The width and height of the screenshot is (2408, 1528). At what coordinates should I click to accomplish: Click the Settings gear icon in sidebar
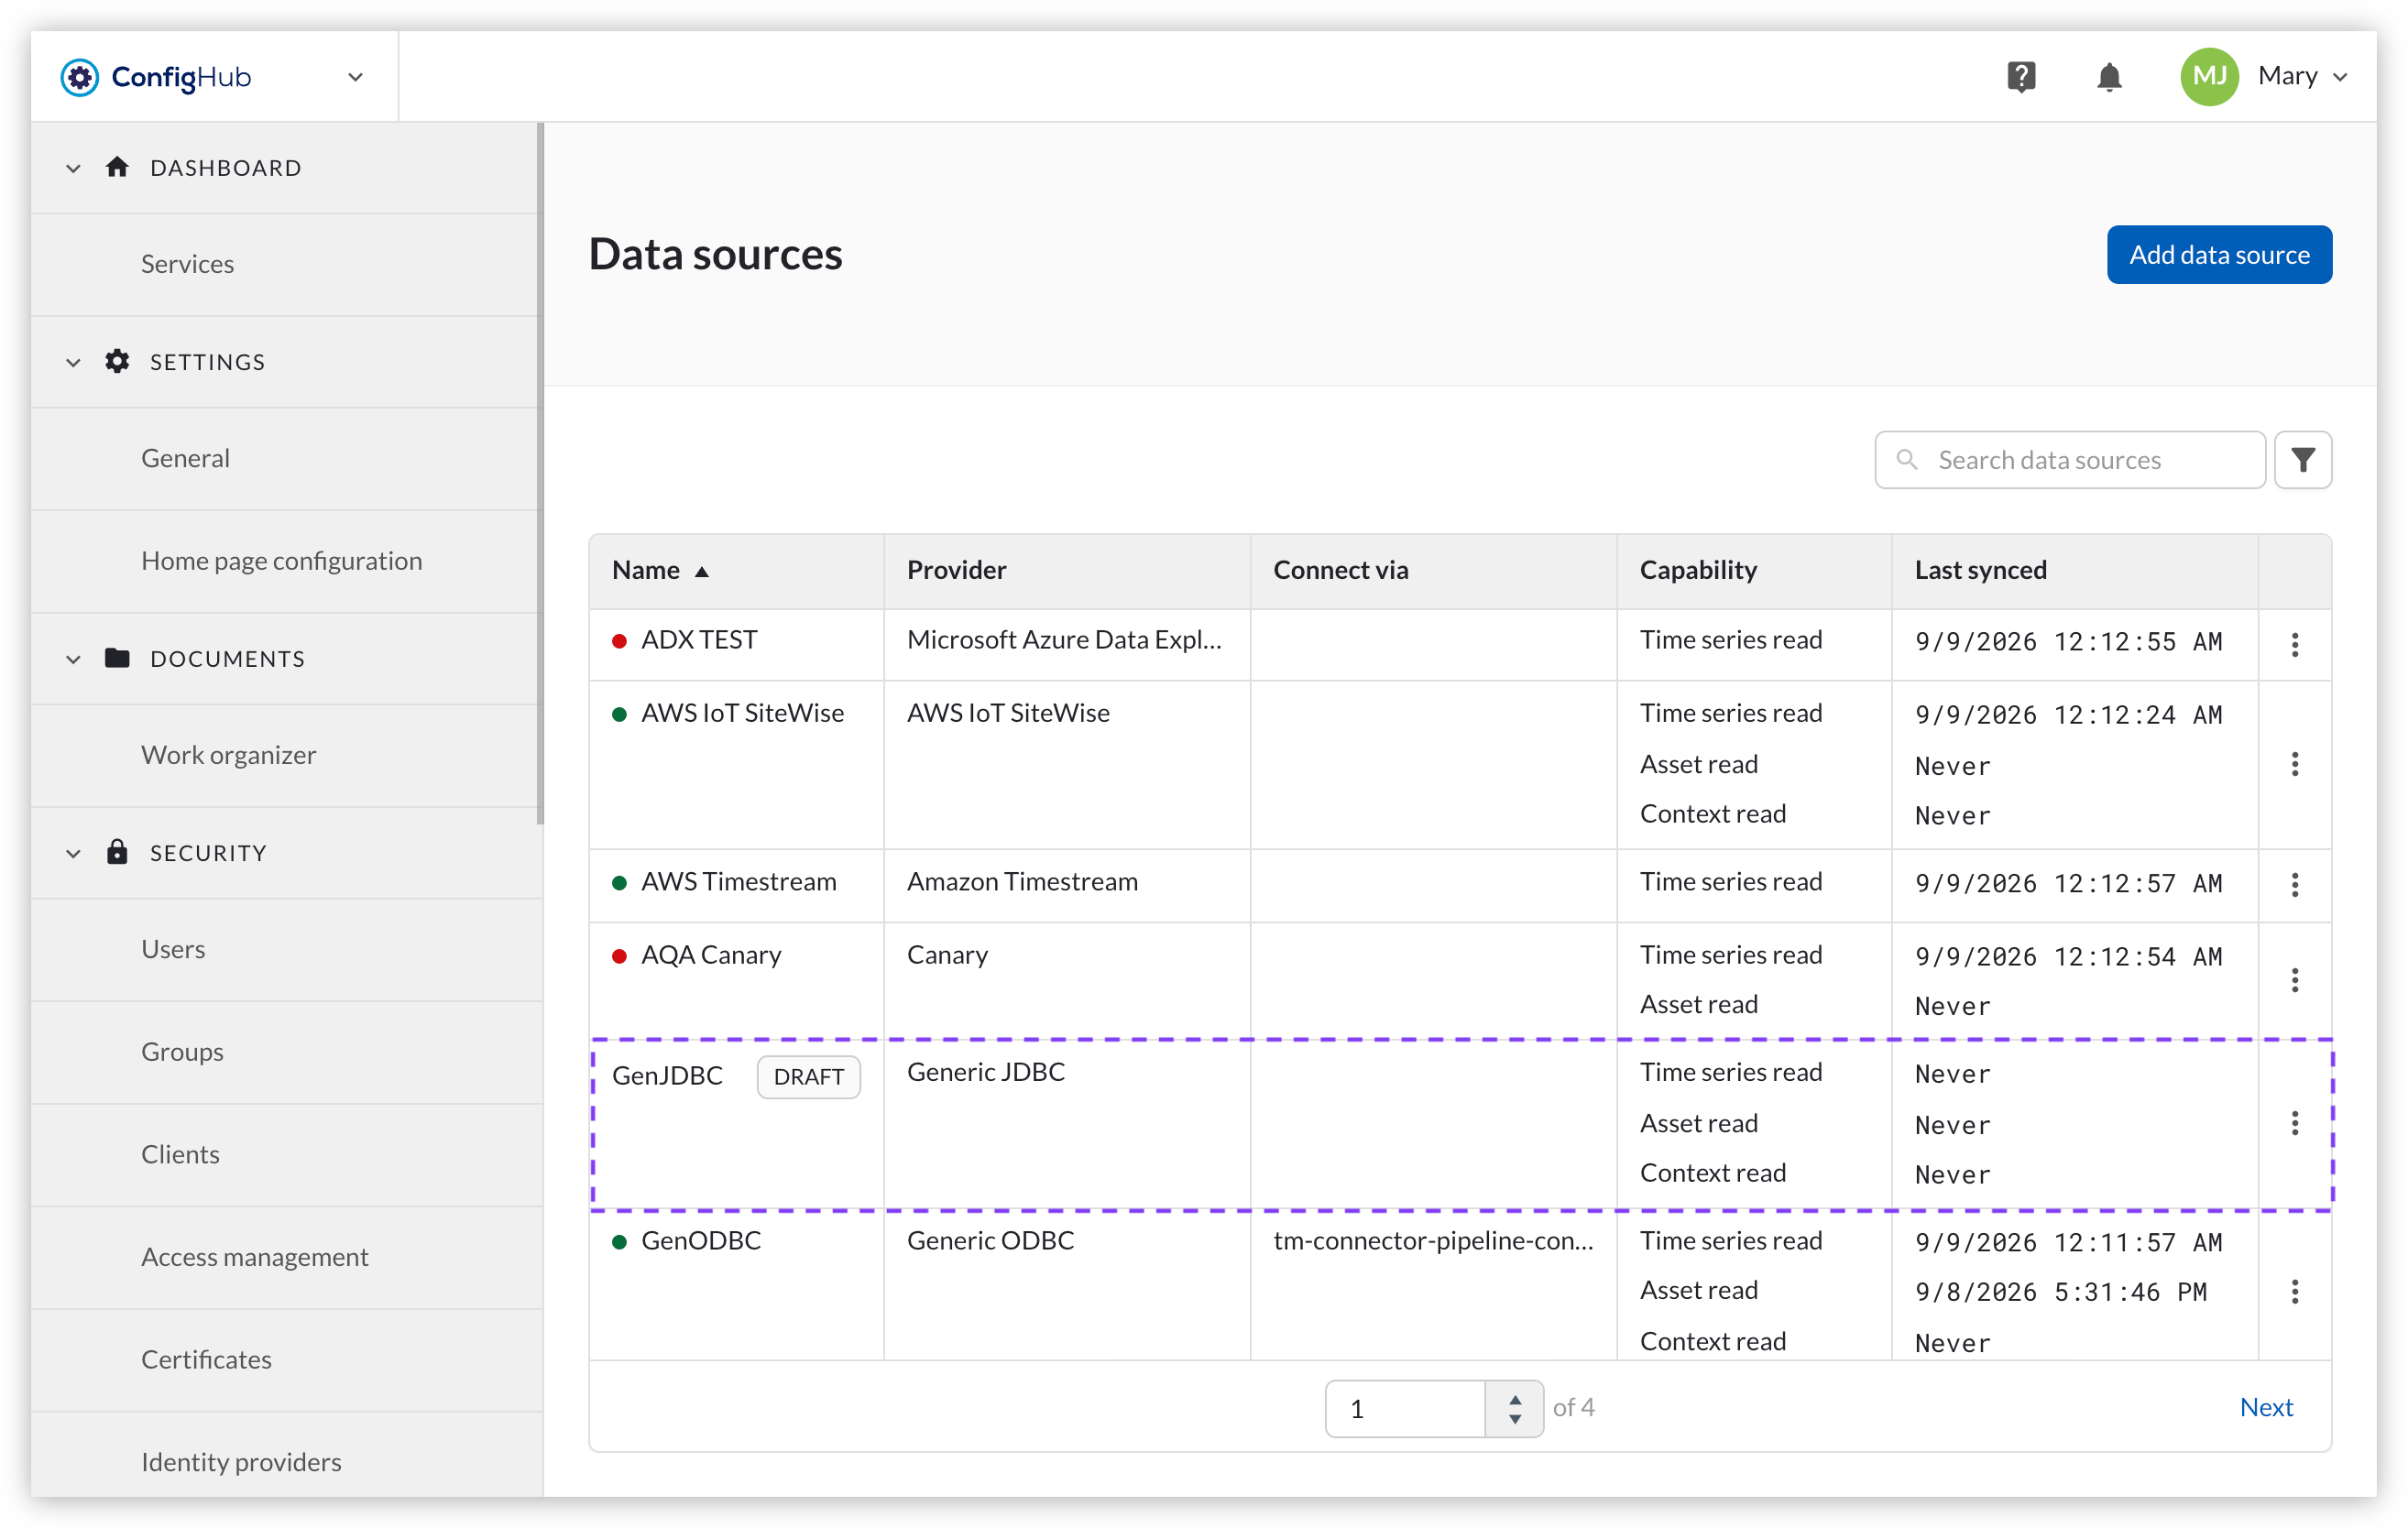point(117,361)
